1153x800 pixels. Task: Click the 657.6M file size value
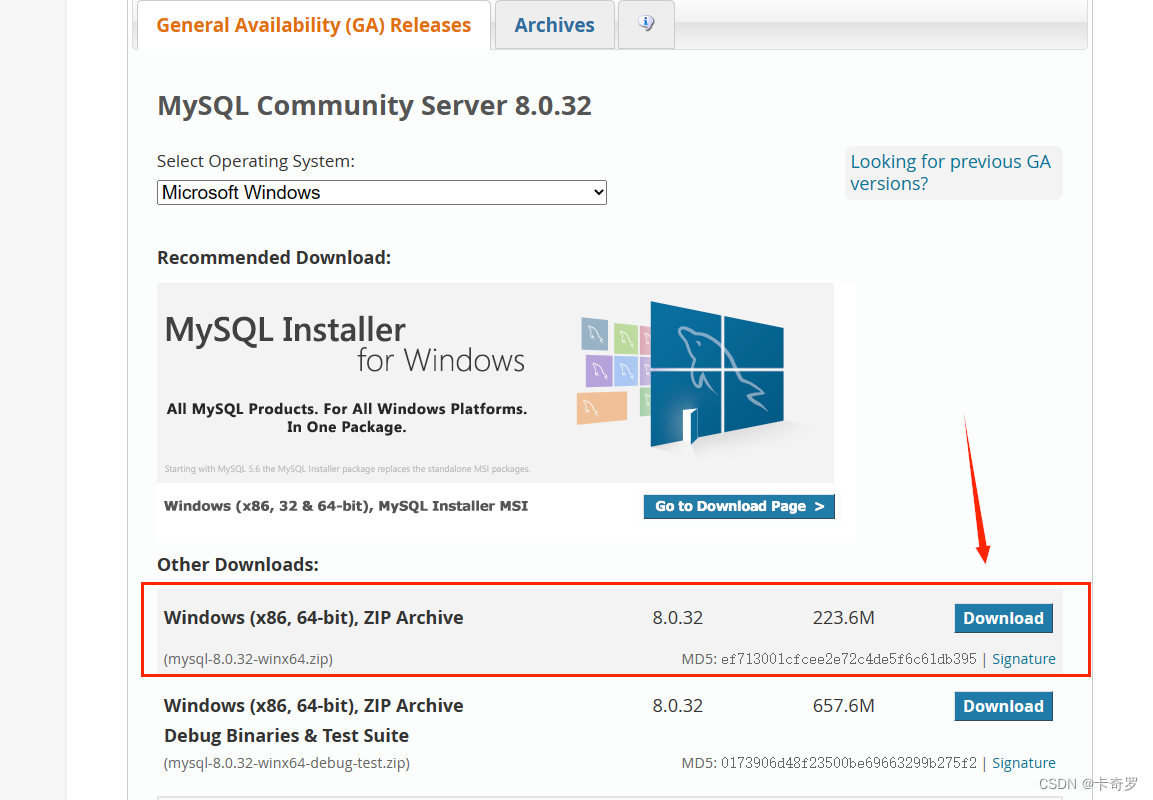(843, 706)
